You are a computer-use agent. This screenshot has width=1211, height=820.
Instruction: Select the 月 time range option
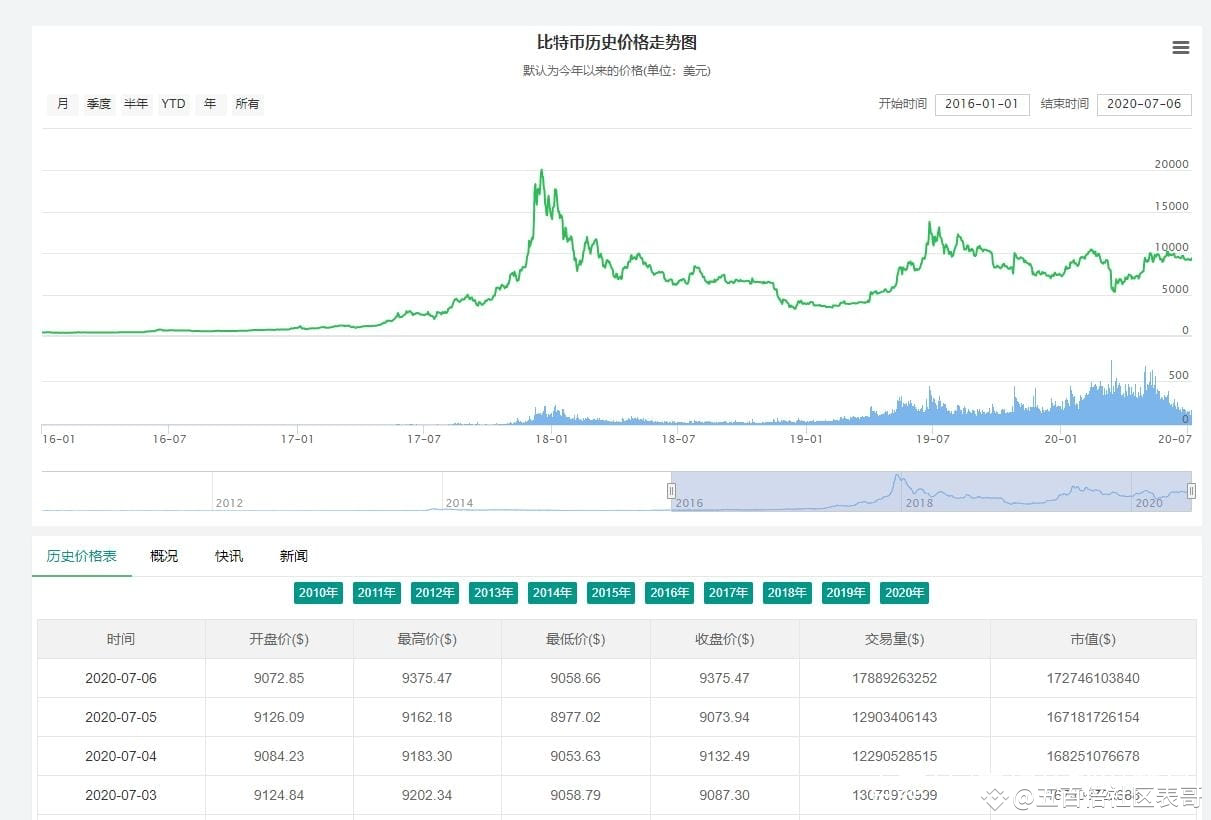coord(62,103)
